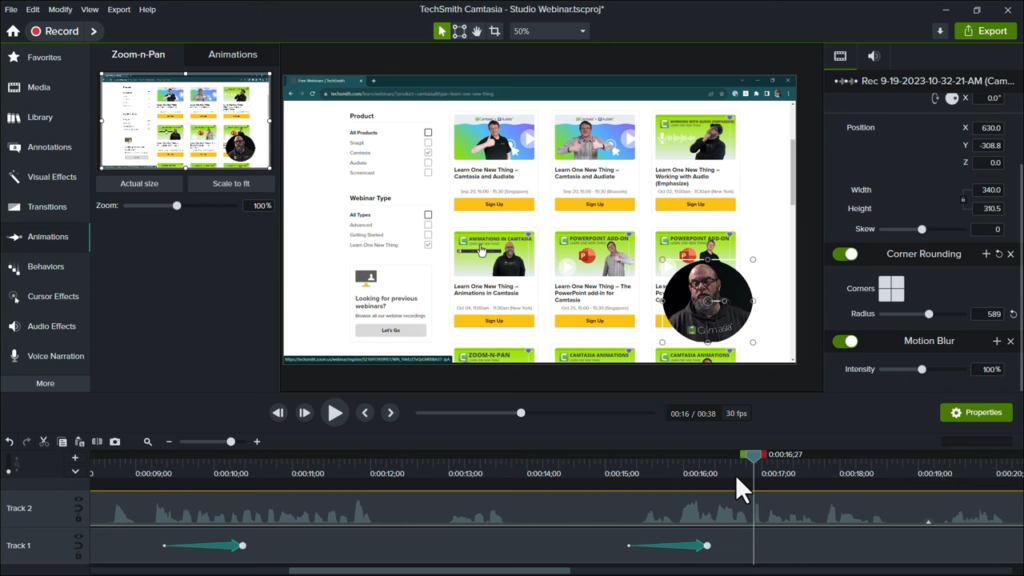
Task: Open the canvas zoom 50% dropdown
Action: point(549,31)
